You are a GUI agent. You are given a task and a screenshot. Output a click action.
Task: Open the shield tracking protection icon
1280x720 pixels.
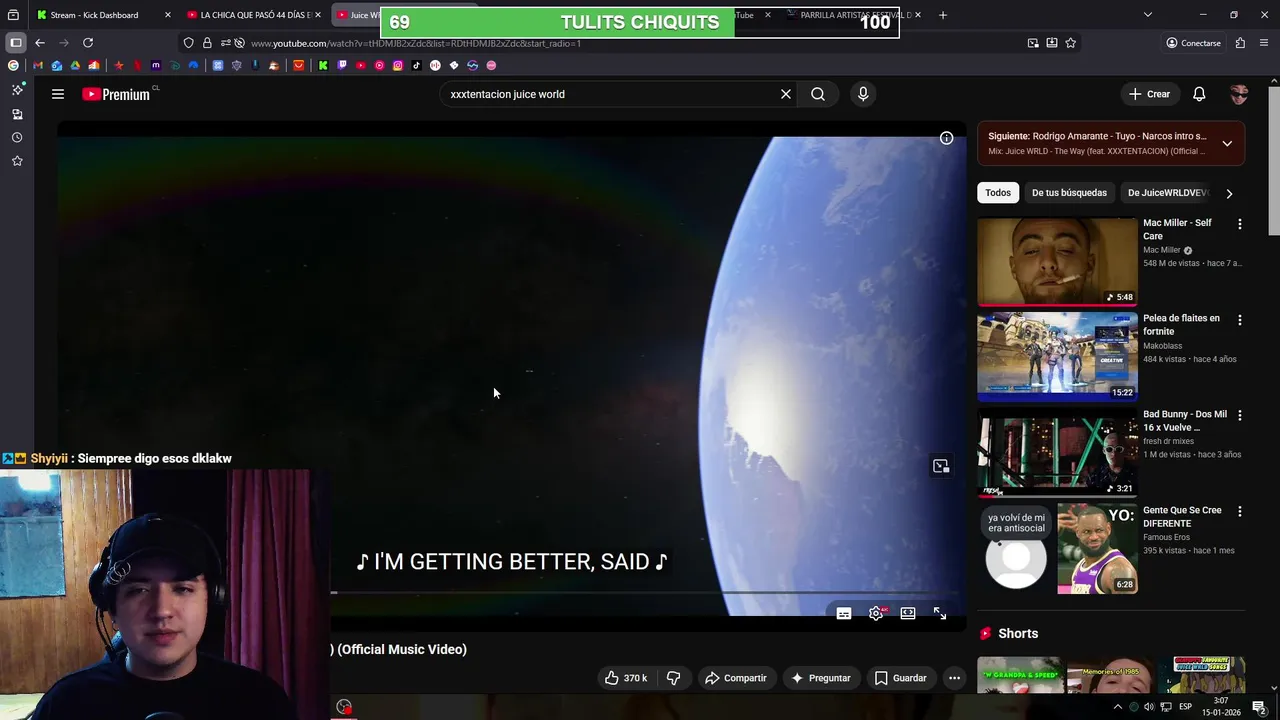188,43
